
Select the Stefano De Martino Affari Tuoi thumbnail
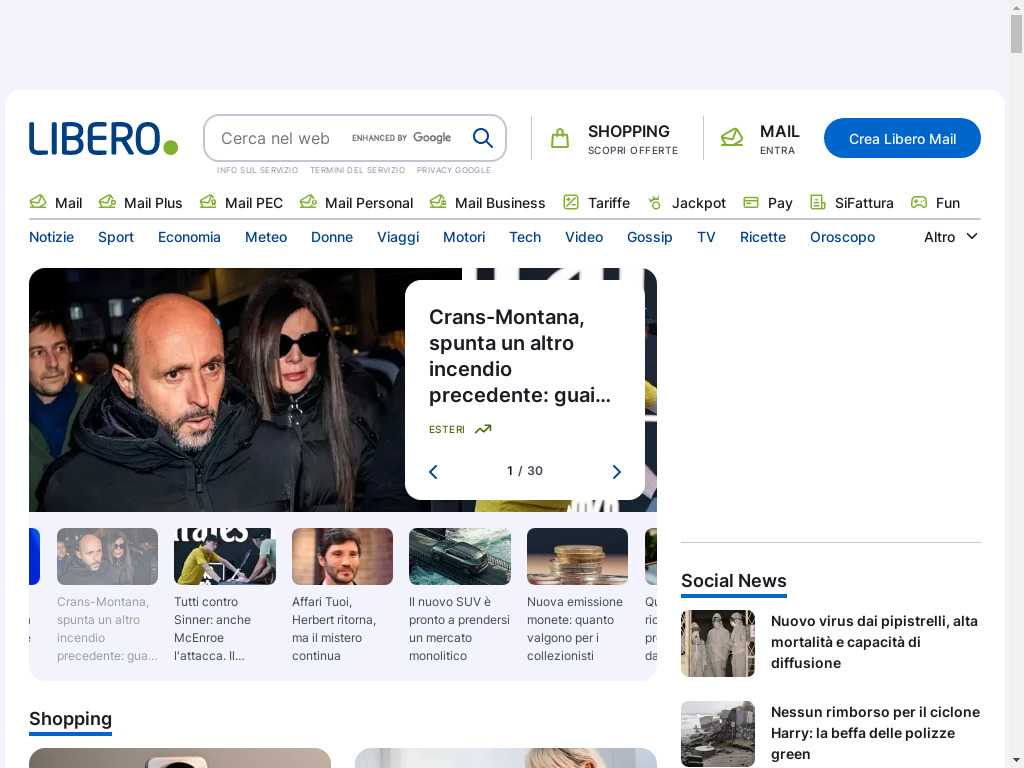point(342,557)
